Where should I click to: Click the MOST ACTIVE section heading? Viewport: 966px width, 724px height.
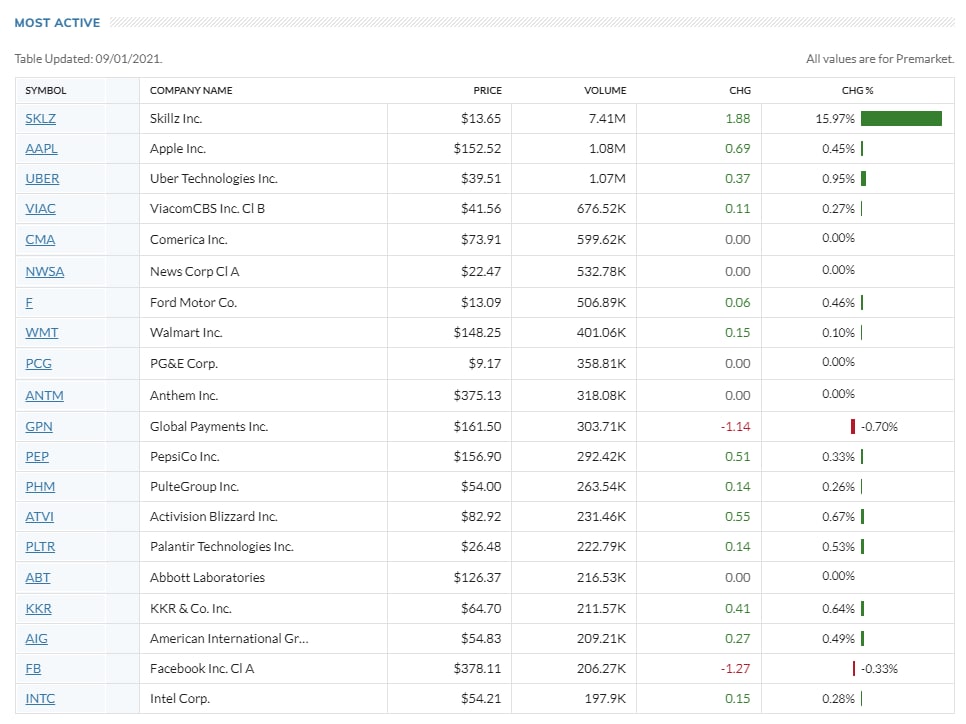tap(57, 23)
